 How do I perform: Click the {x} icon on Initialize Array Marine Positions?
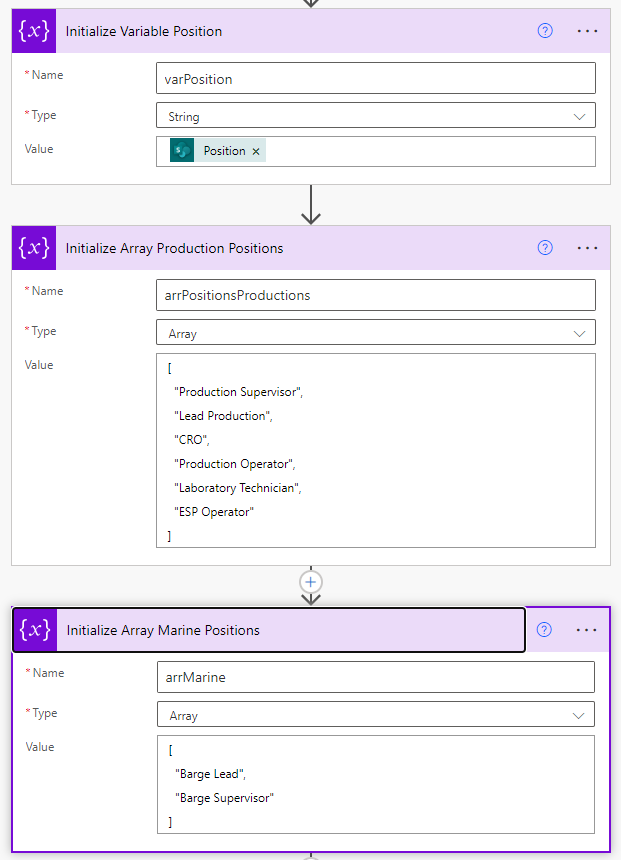tap(33, 630)
